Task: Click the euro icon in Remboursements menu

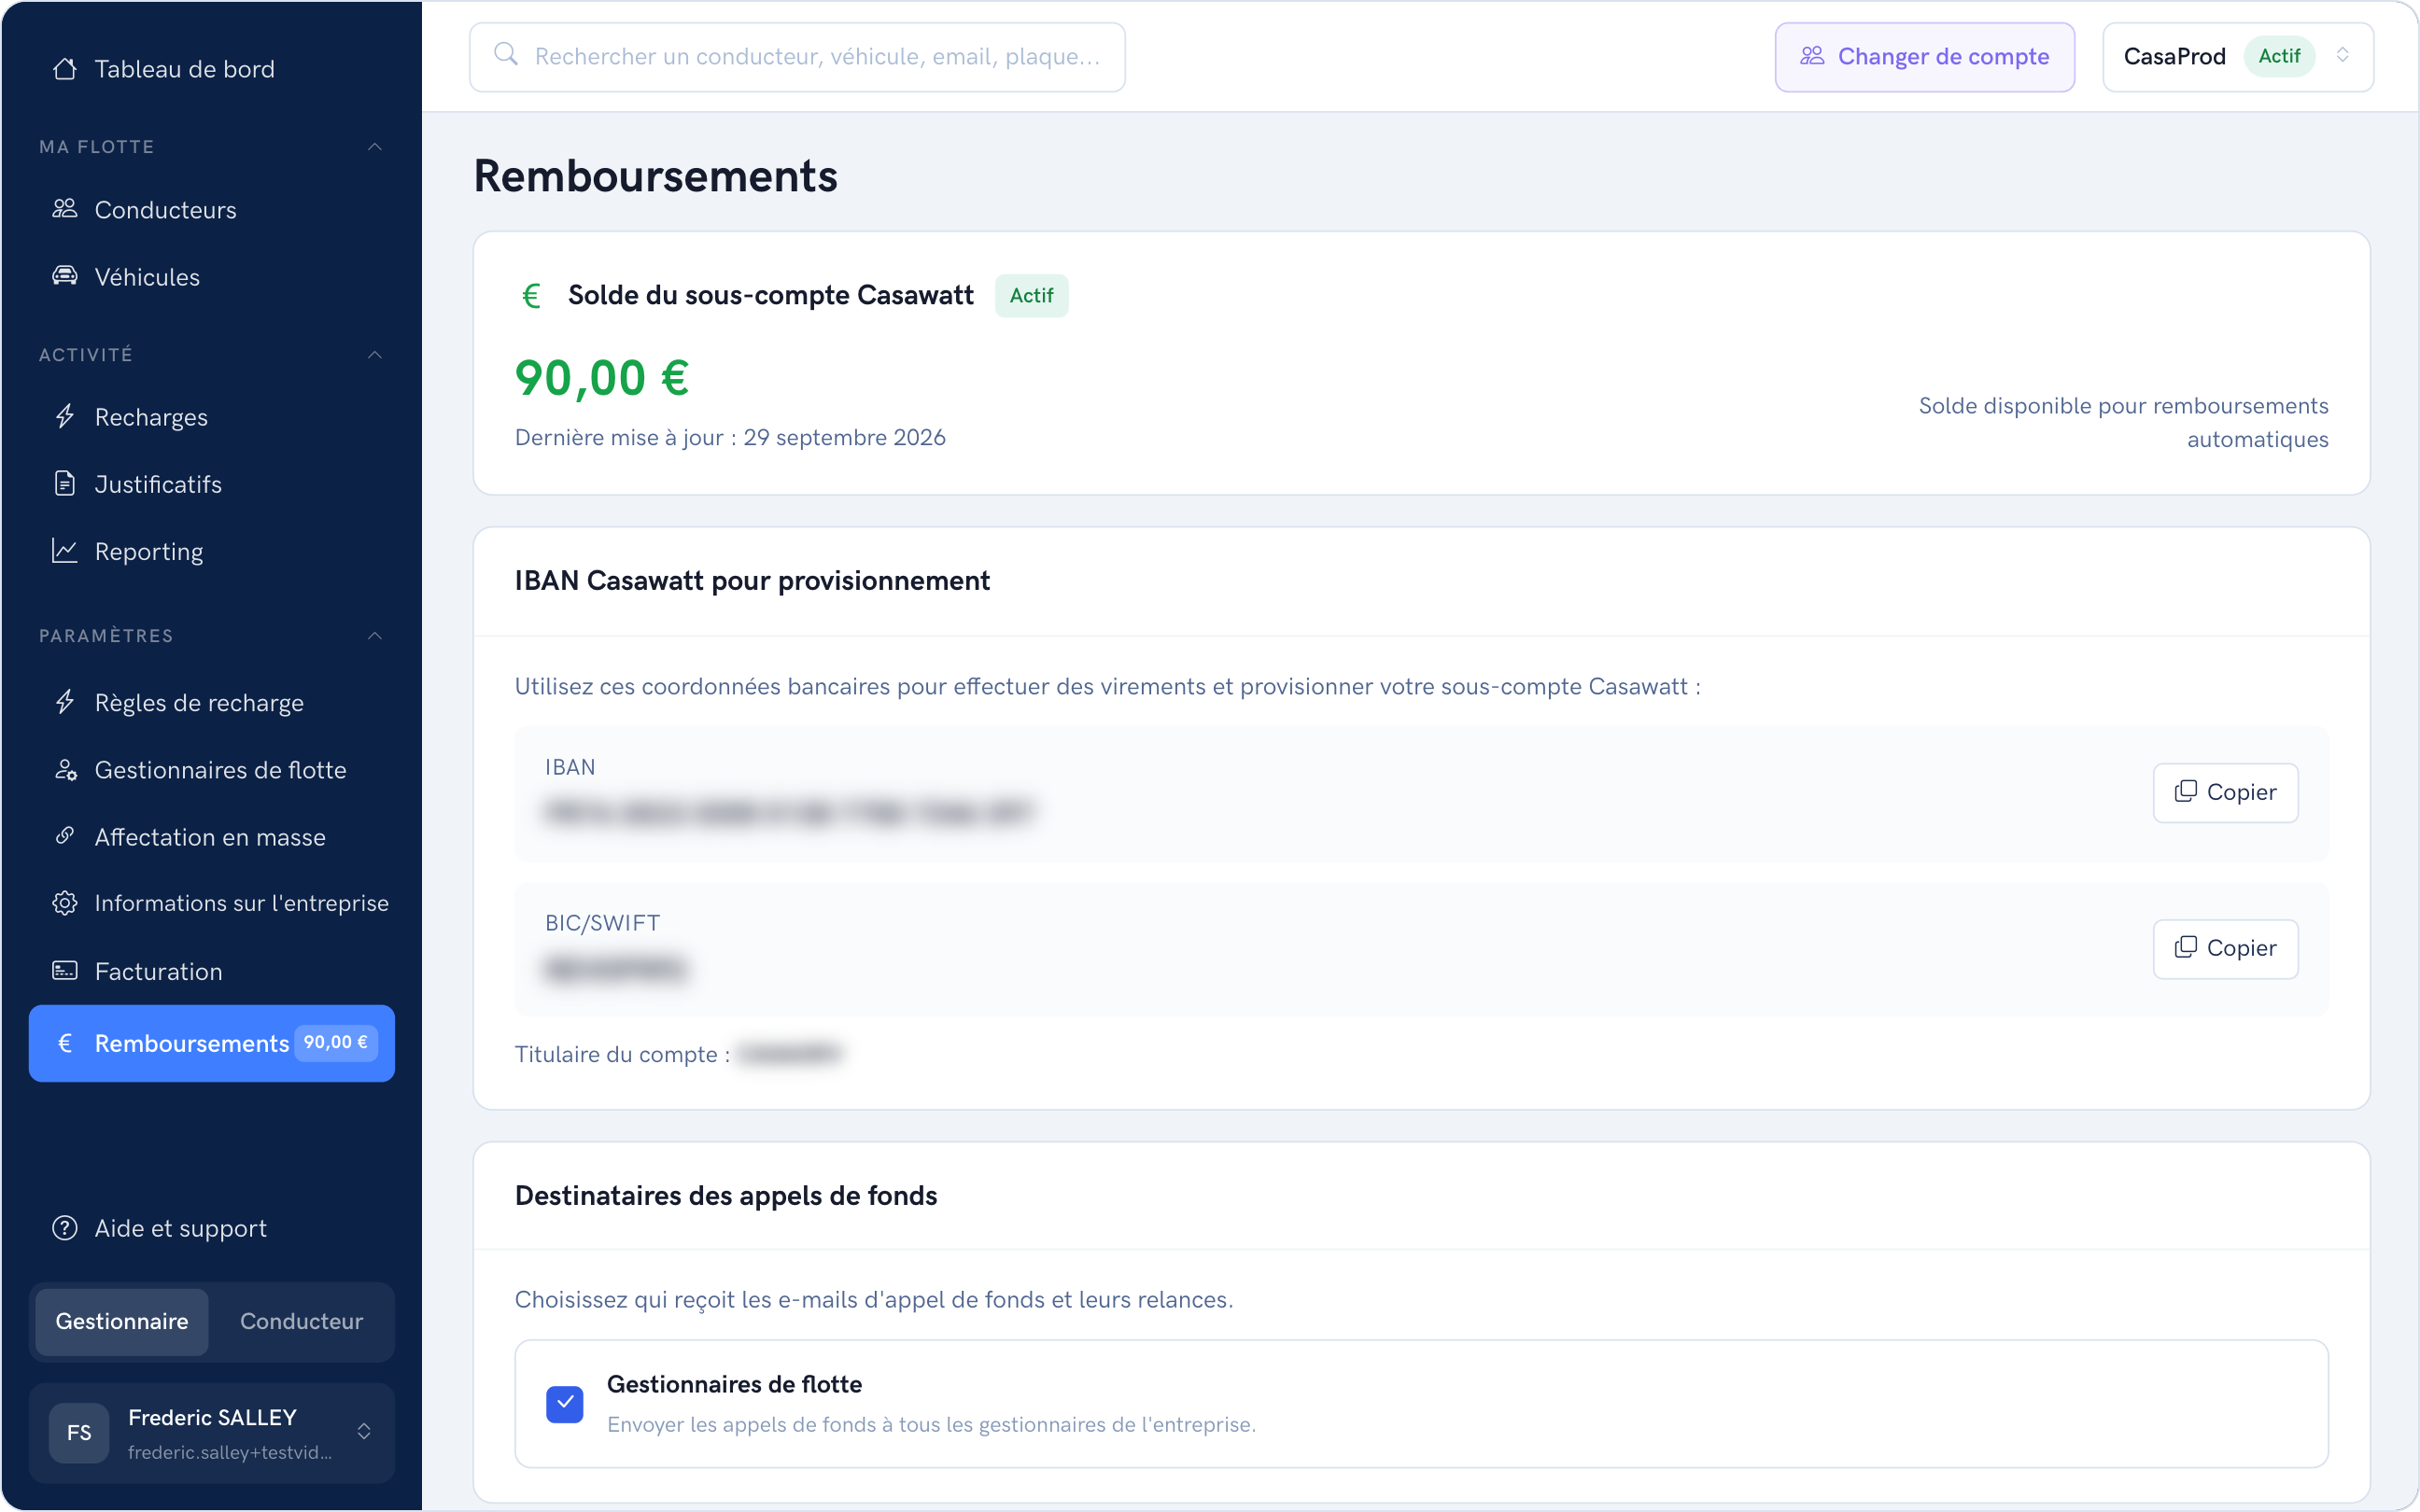Action: click(x=65, y=1043)
